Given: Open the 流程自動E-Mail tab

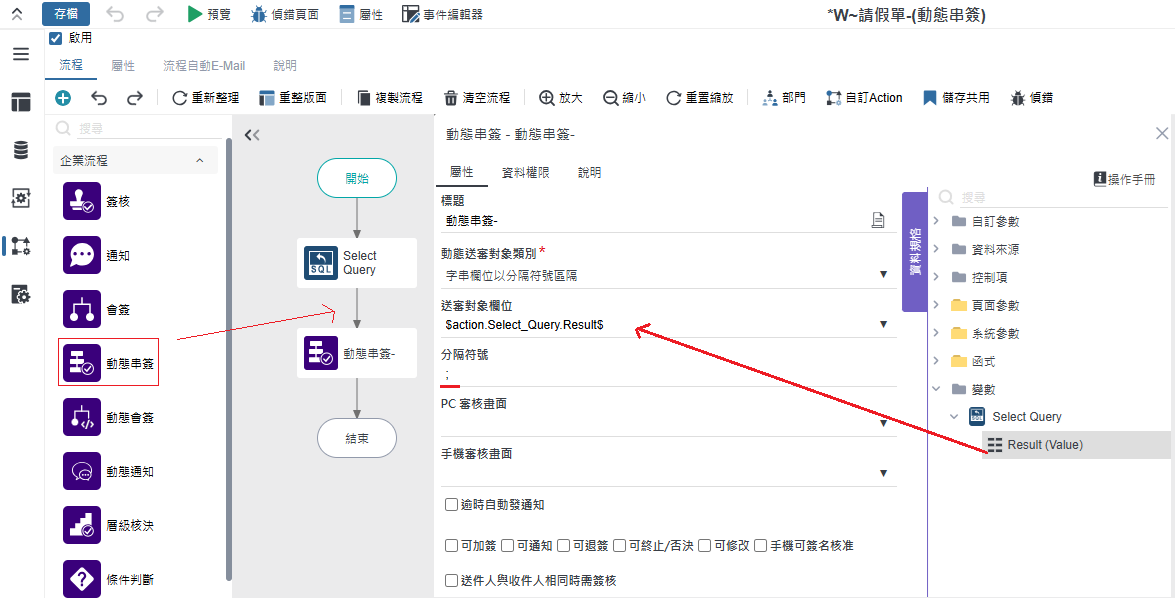Looking at the screenshot, I should (x=203, y=66).
